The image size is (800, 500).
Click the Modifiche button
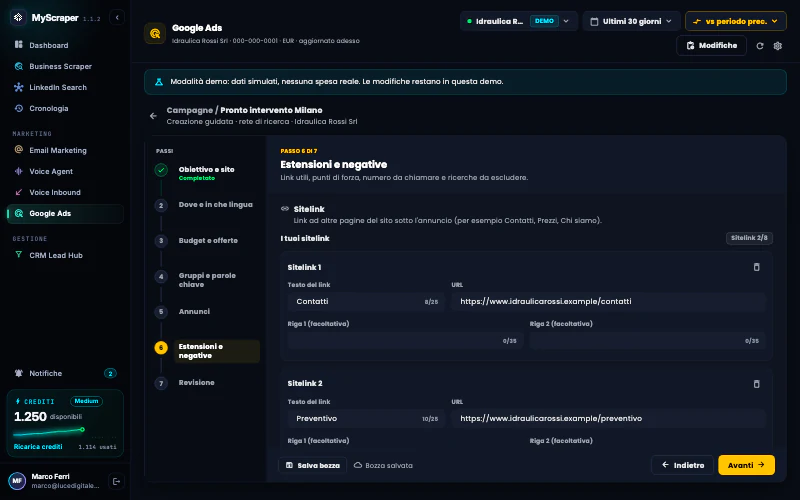[x=711, y=45]
